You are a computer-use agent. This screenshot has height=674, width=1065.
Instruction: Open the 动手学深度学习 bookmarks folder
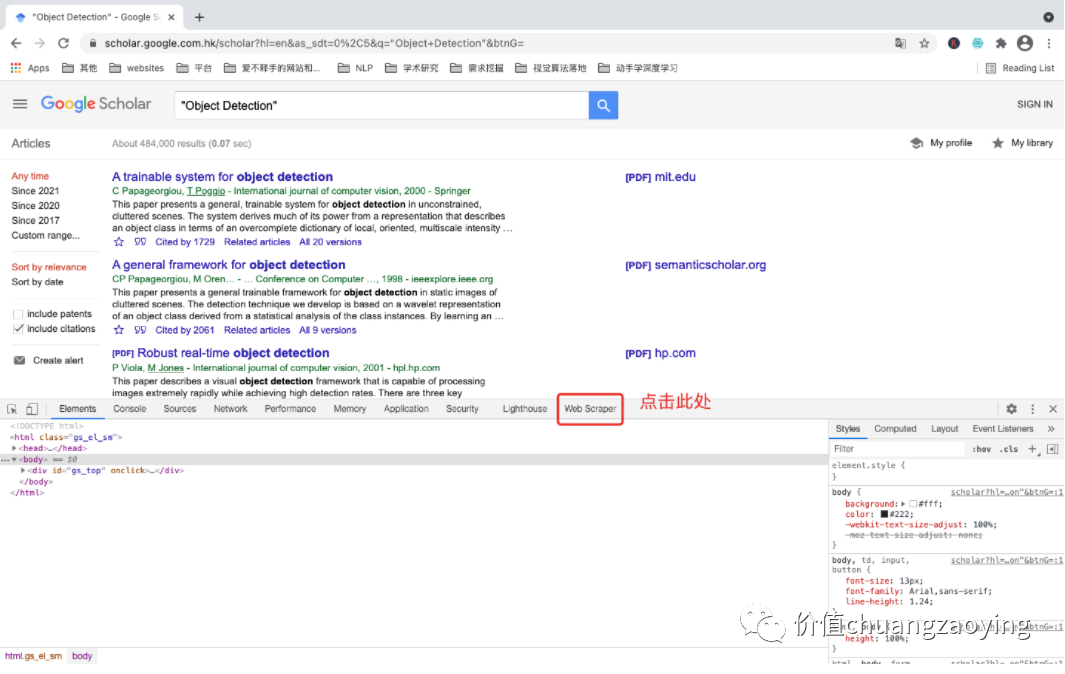point(638,68)
